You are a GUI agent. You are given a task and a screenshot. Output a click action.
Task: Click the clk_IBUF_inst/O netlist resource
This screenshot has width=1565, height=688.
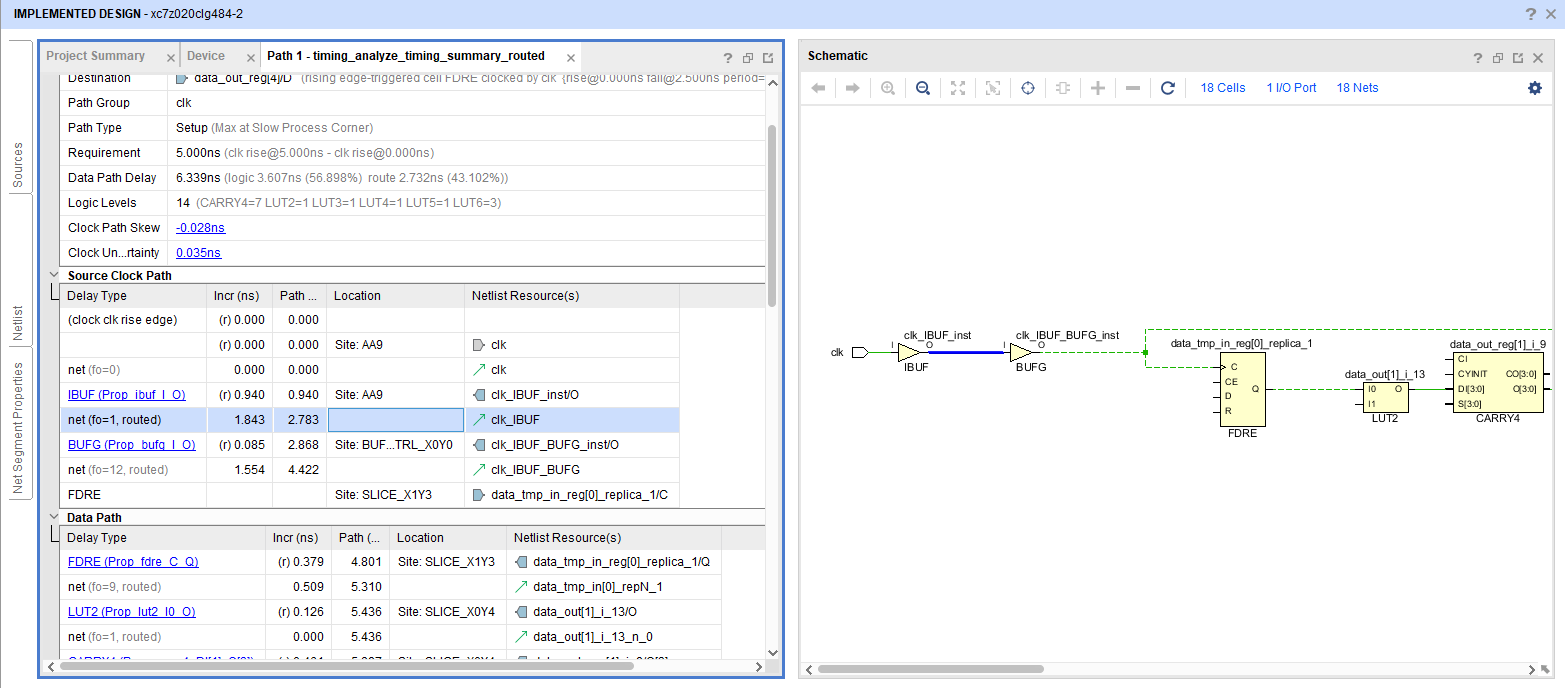point(534,395)
